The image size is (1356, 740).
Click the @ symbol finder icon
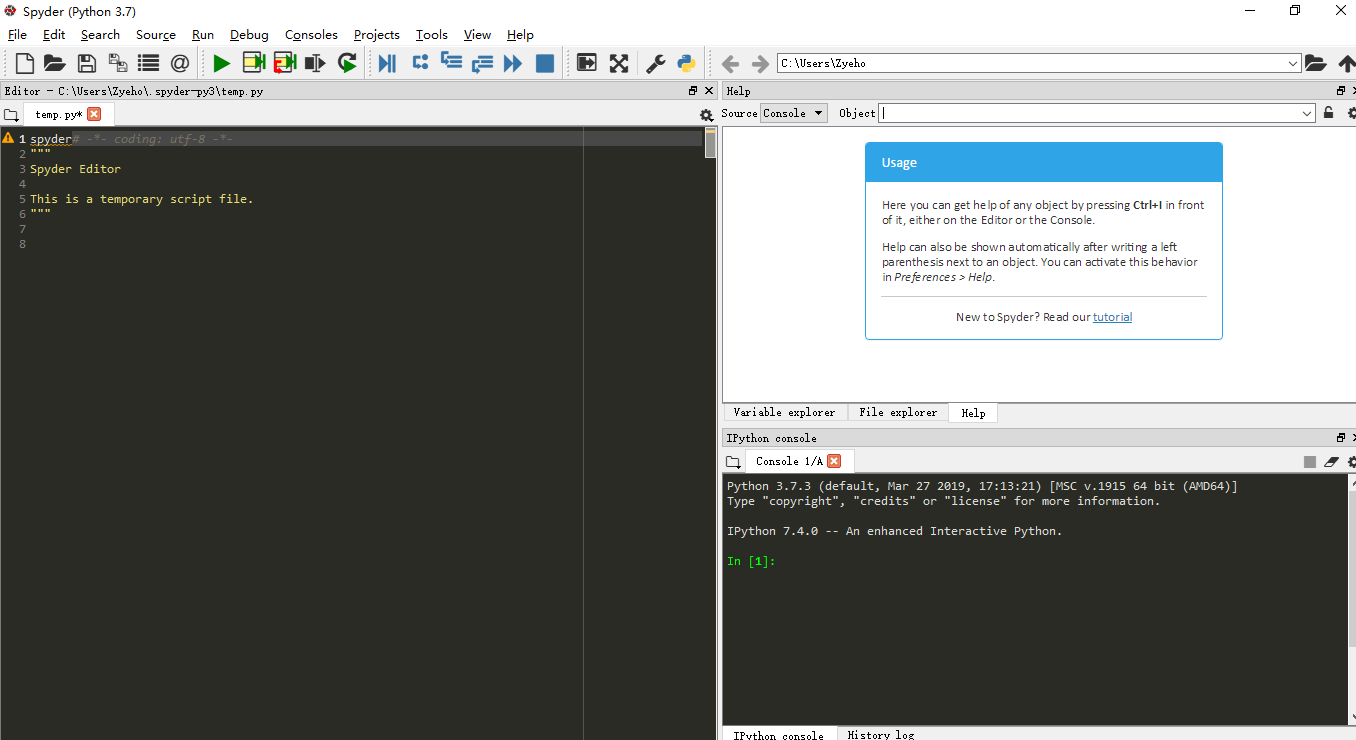(180, 64)
